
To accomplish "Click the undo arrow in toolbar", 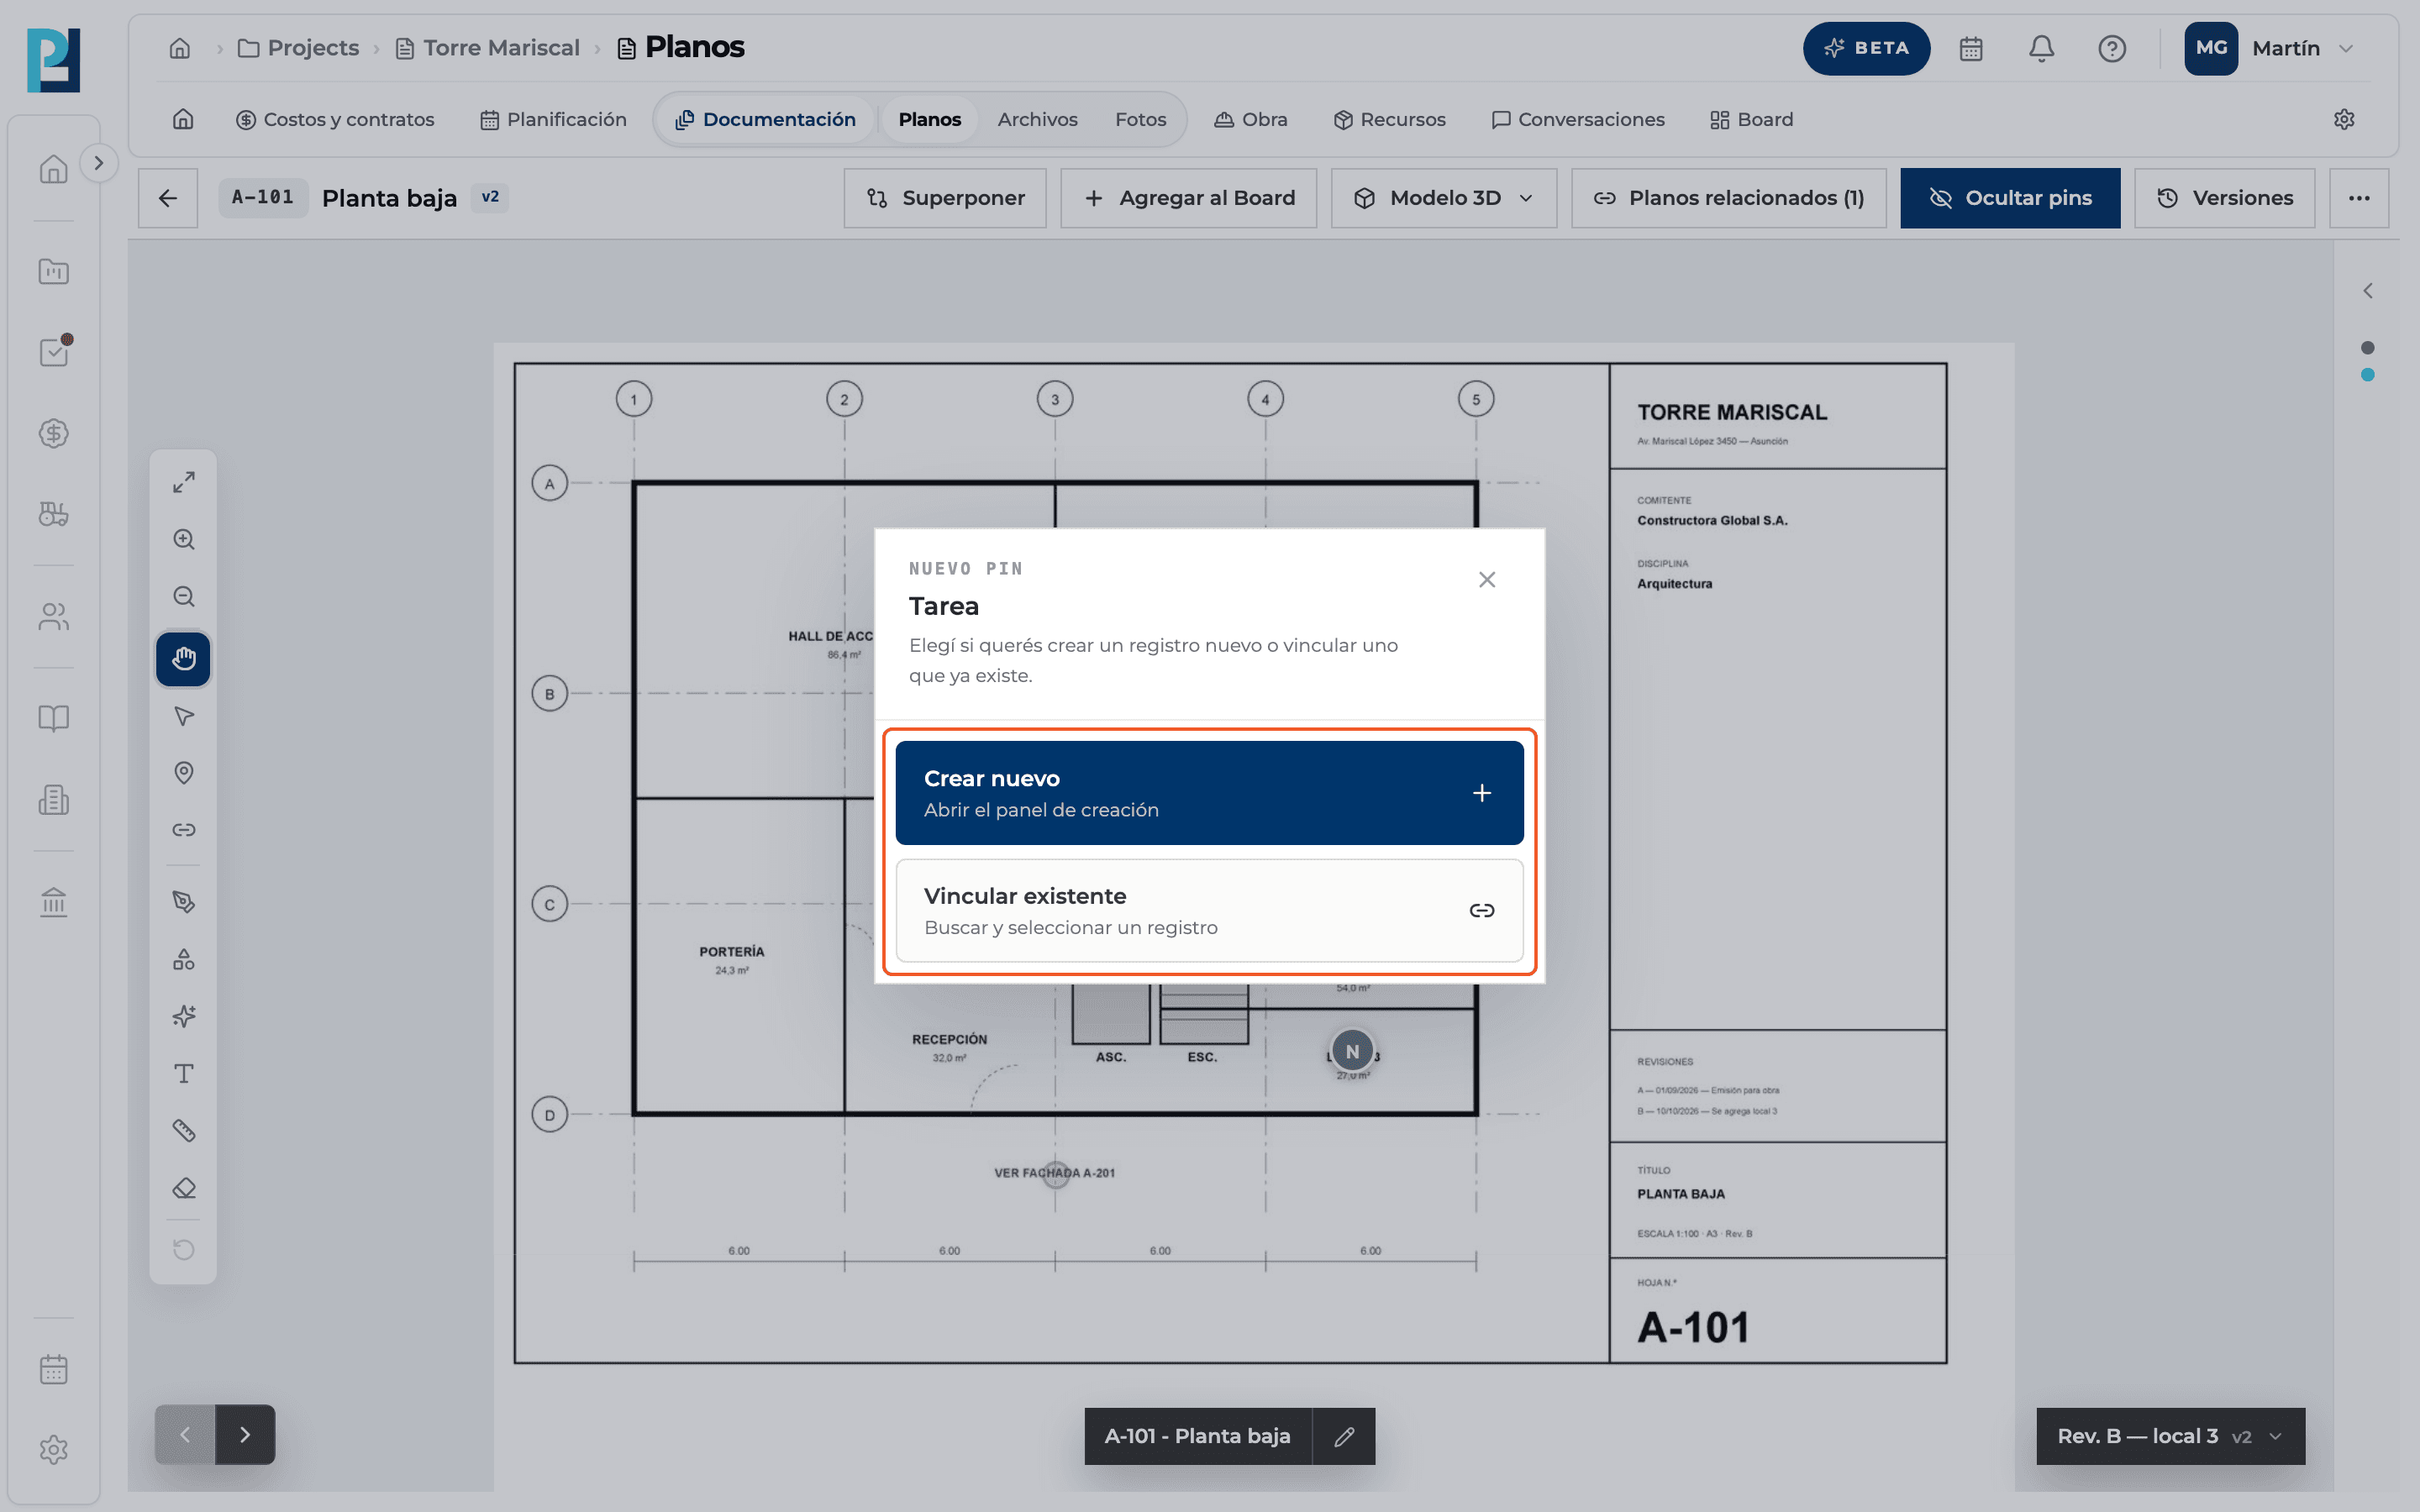I will (183, 1250).
